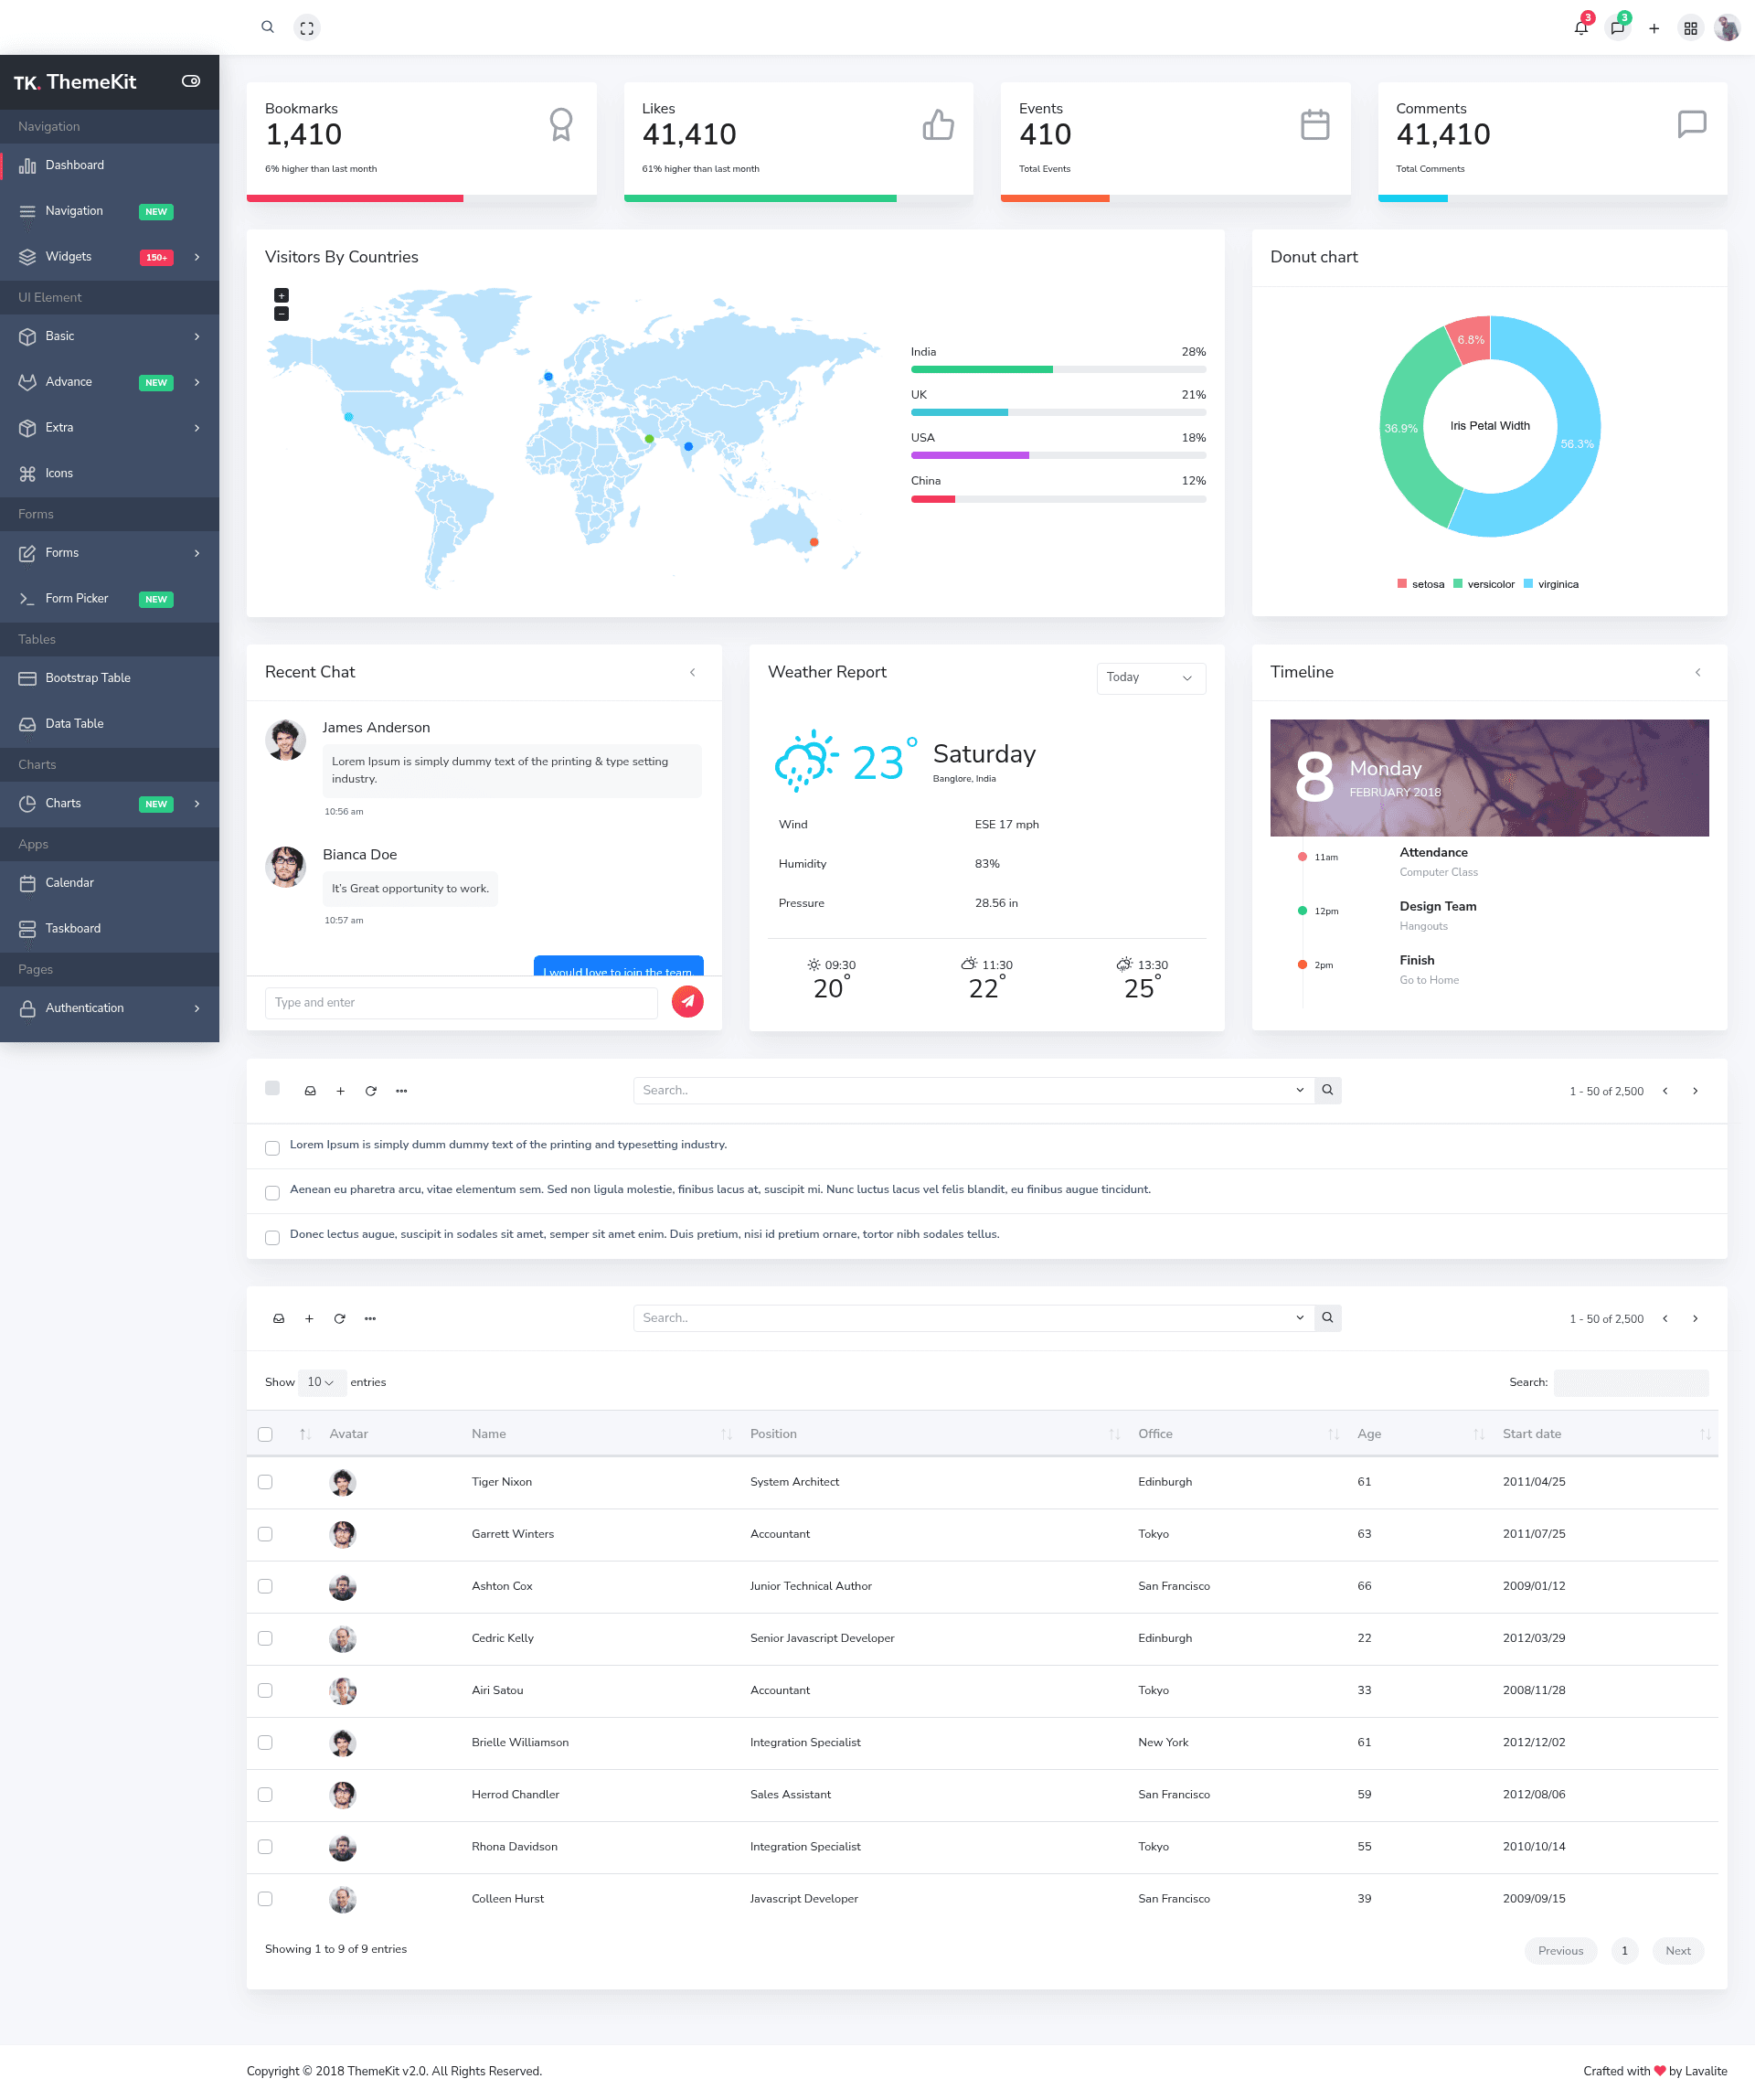
Task: Open the user profile avatar menu
Action: (x=1727, y=28)
